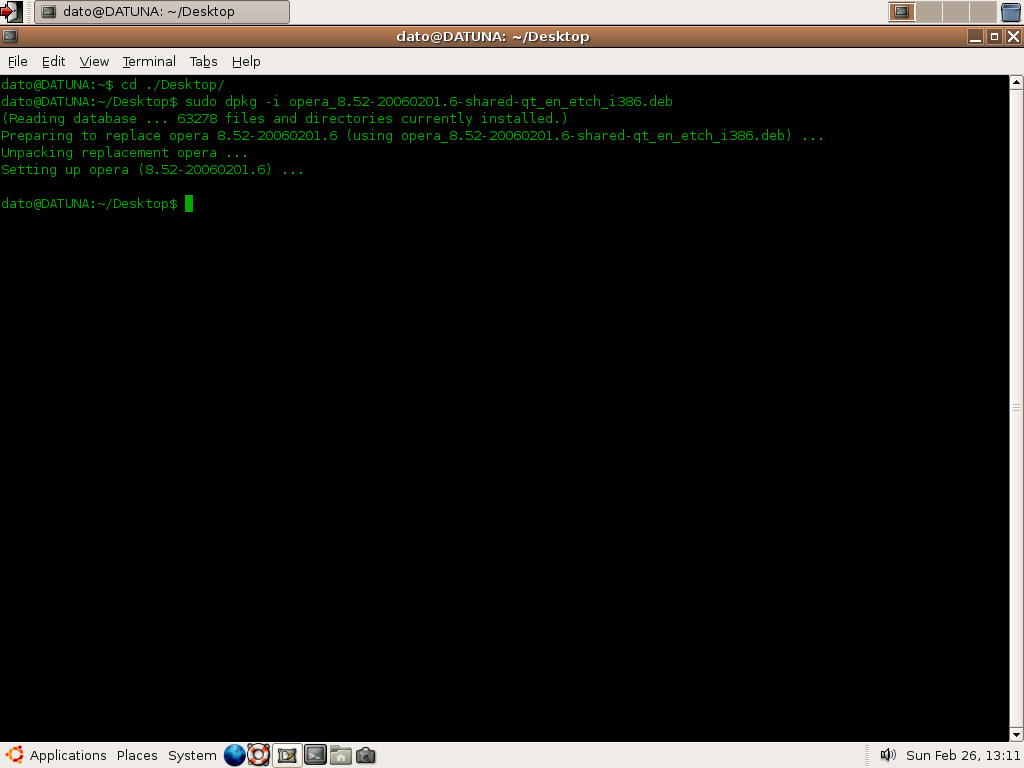Maximize the terminal window
Screen dimensions: 1024x768
[995, 37]
